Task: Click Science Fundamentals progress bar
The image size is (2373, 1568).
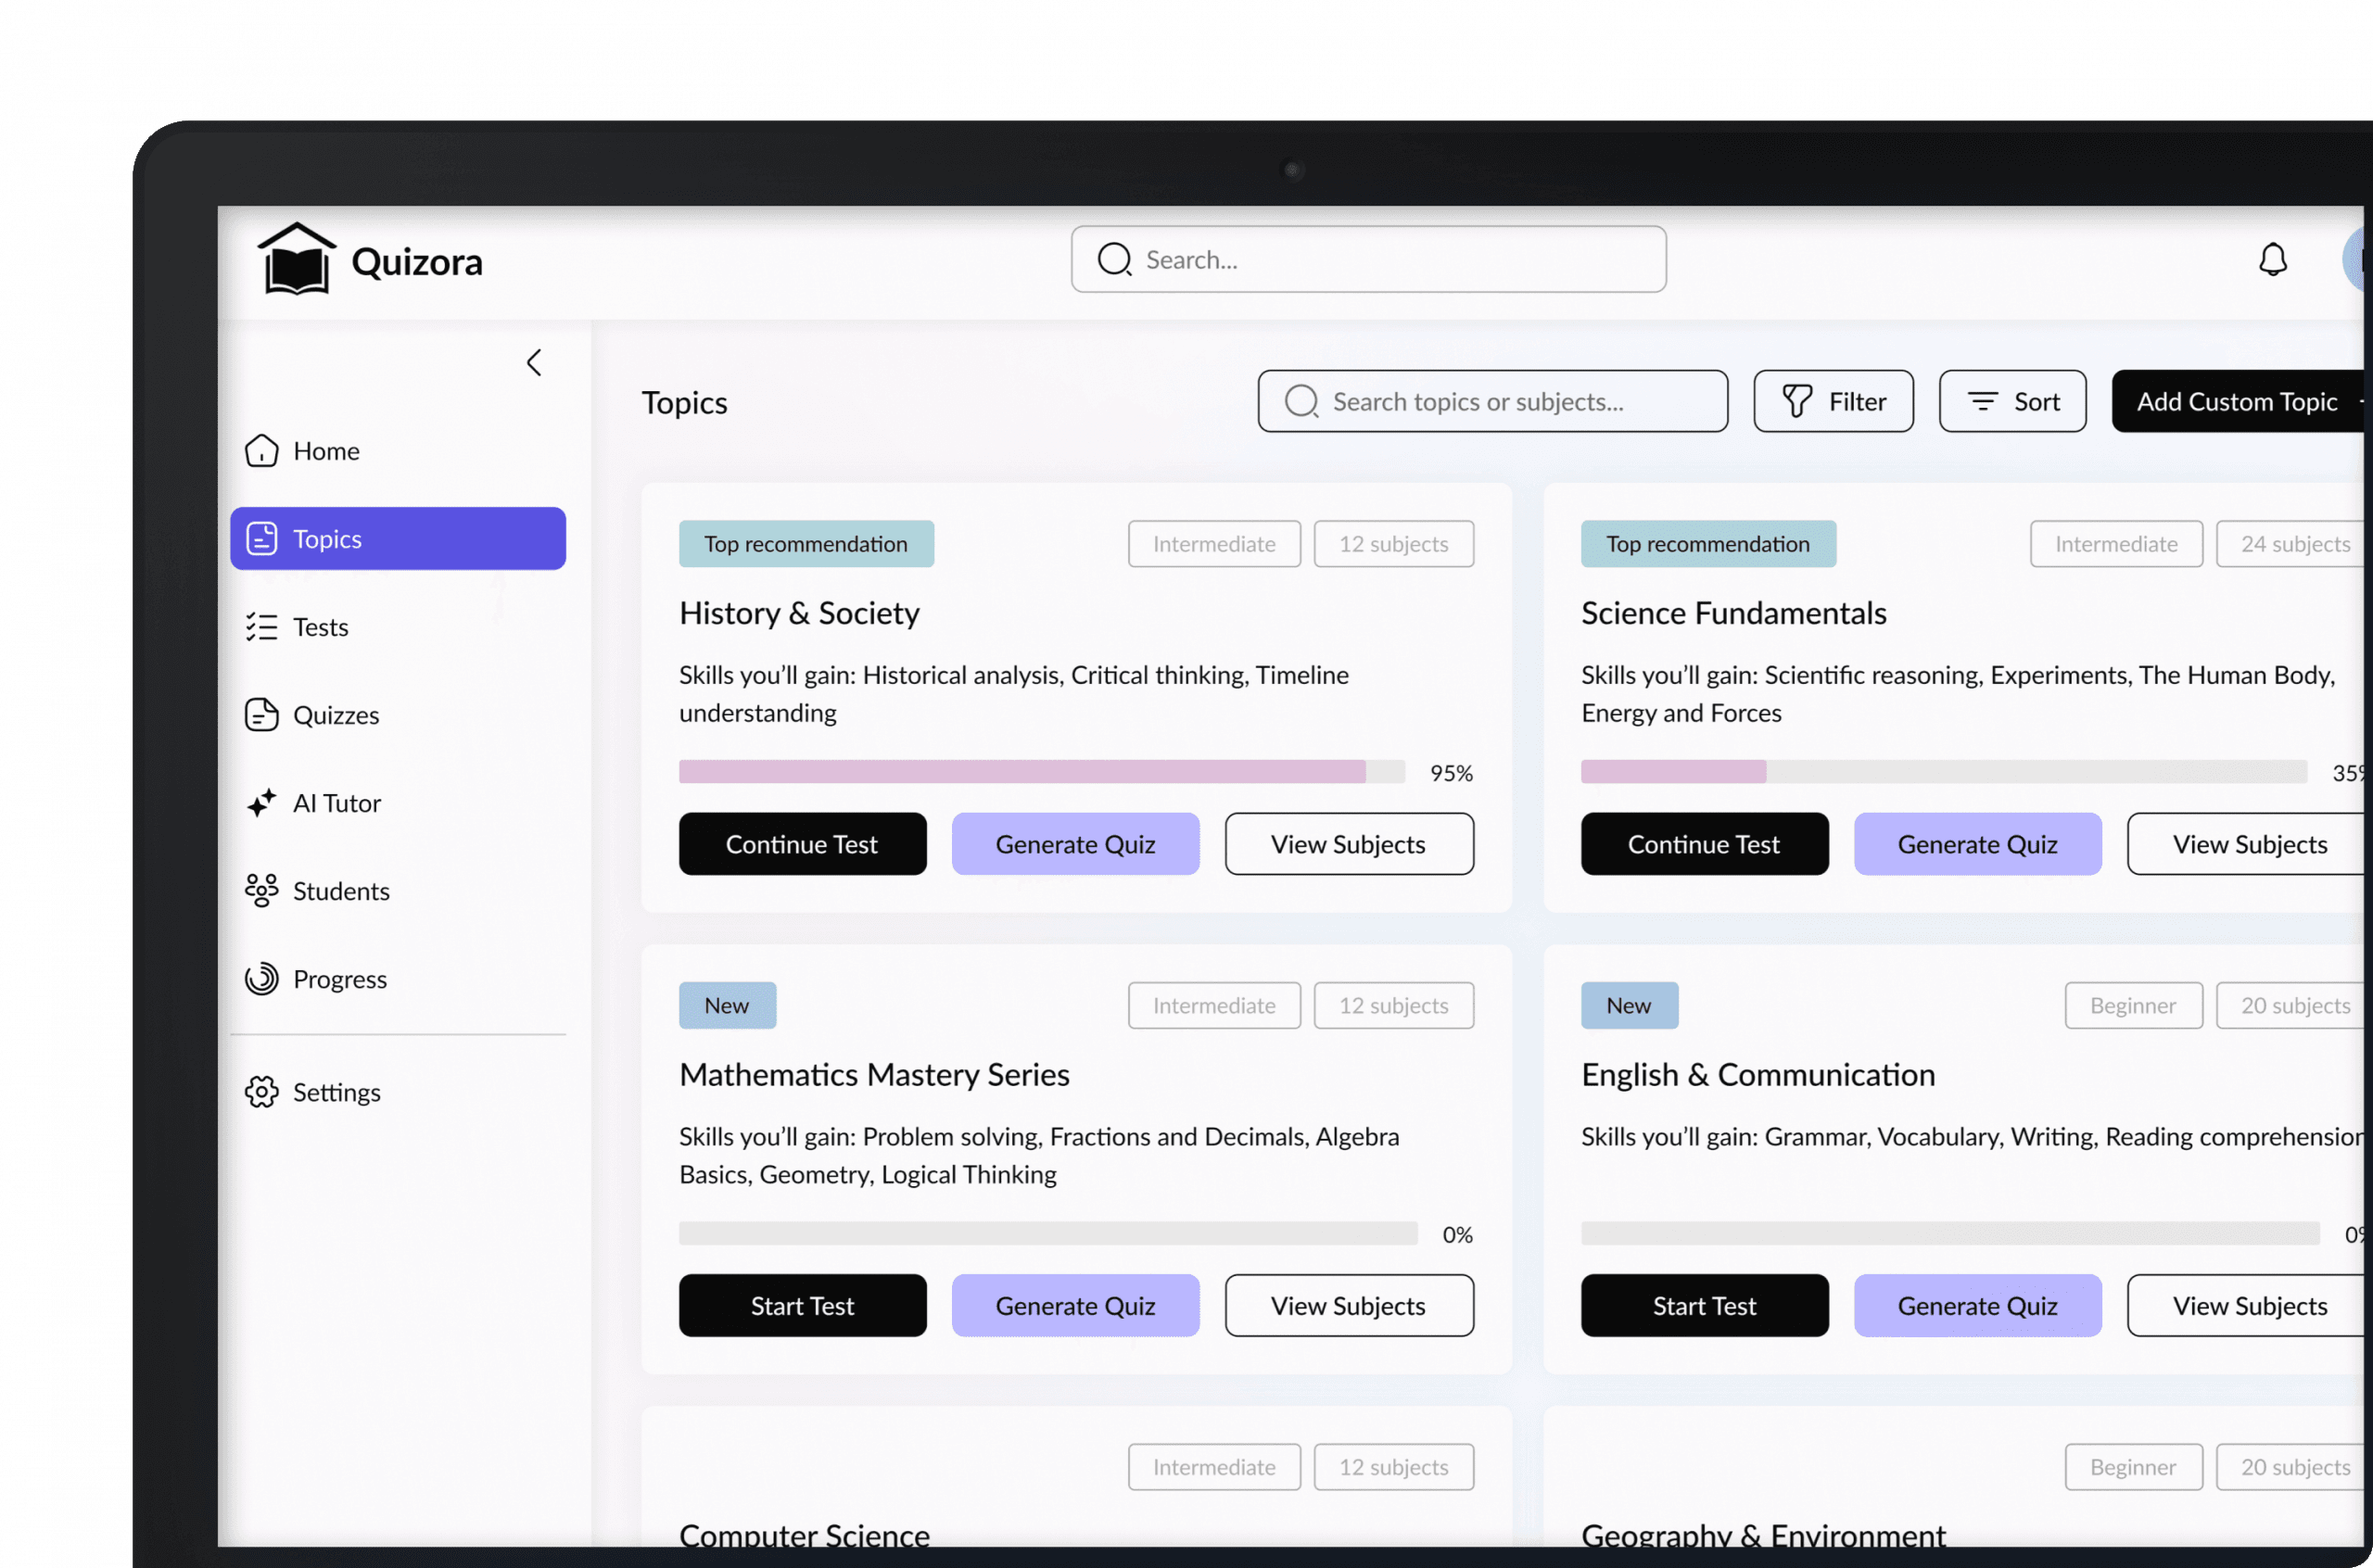Action: (1944, 772)
